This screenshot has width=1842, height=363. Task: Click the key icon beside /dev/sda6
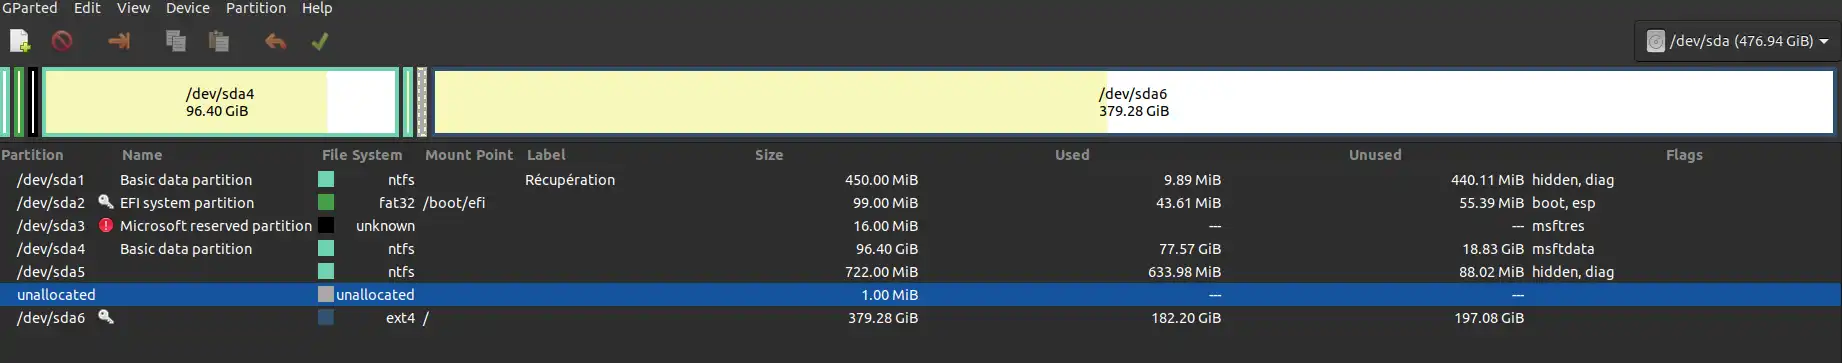click(105, 317)
